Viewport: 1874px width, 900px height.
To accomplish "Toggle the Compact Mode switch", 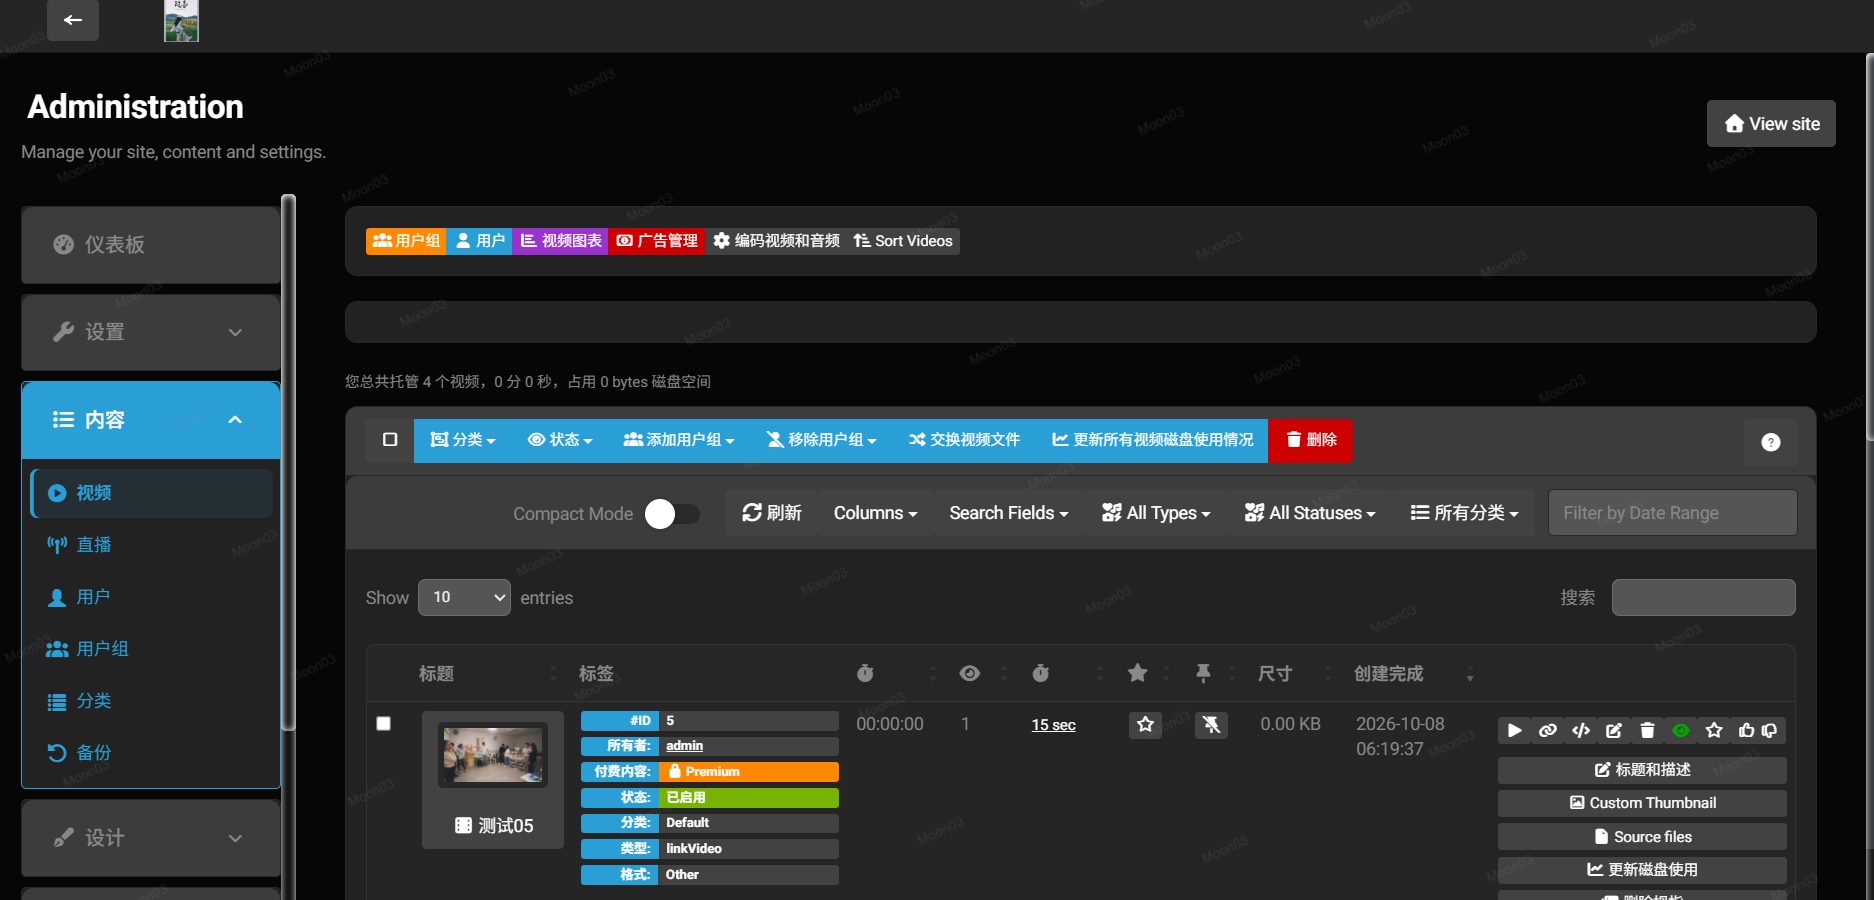I will point(672,514).
